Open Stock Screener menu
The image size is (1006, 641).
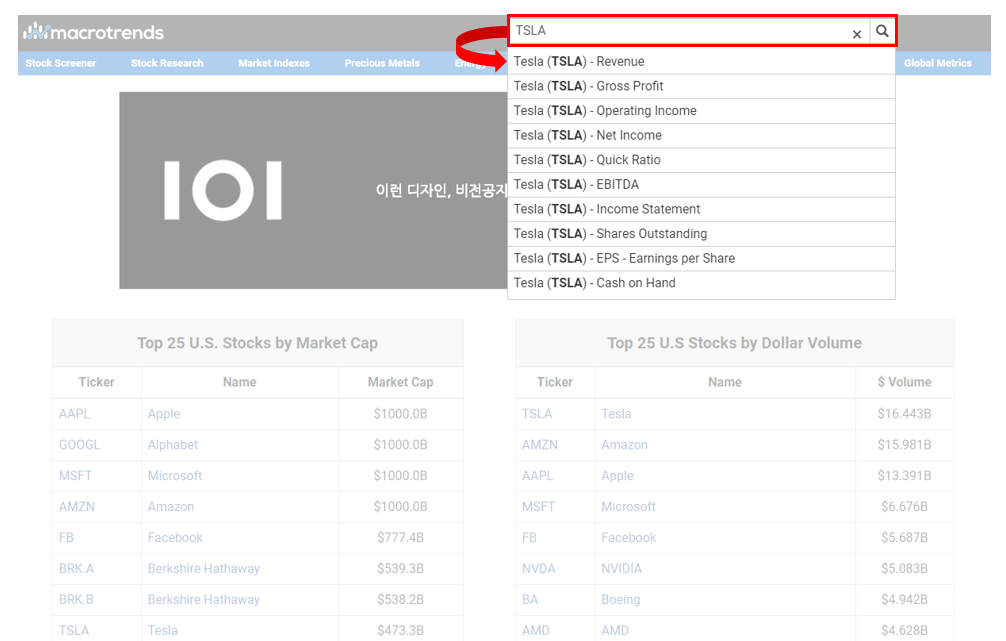click(x=61, y=63)
